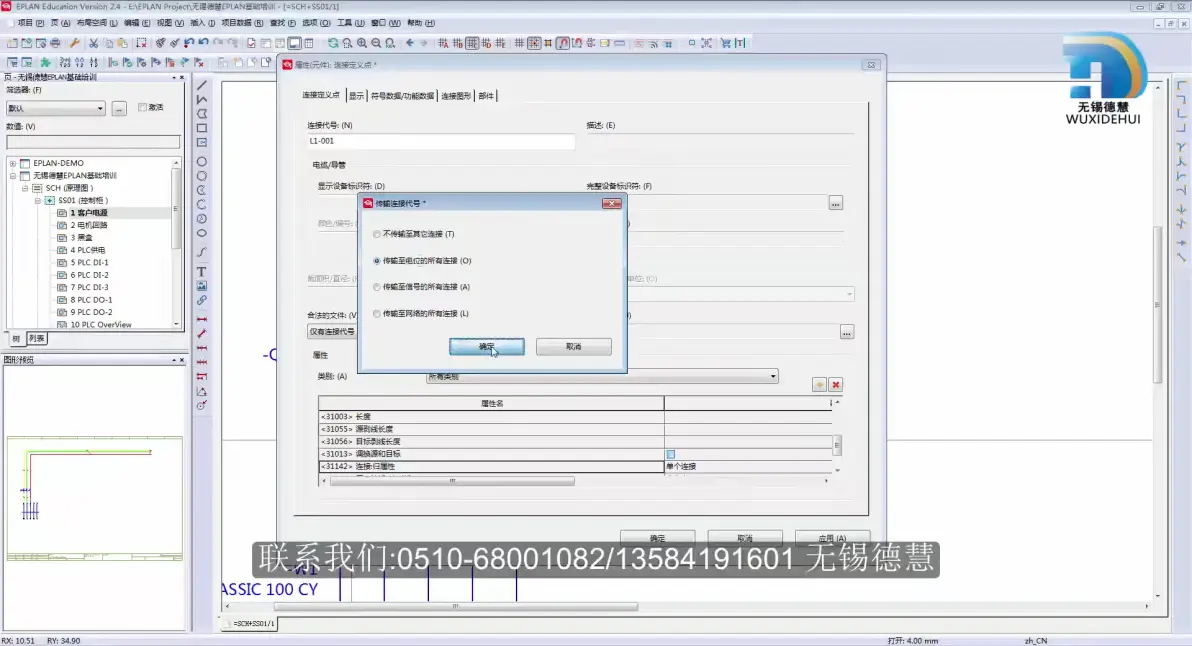Screen dimensions: 1192x646
Task: Click the red X delete-property icon
Action: 835,385
